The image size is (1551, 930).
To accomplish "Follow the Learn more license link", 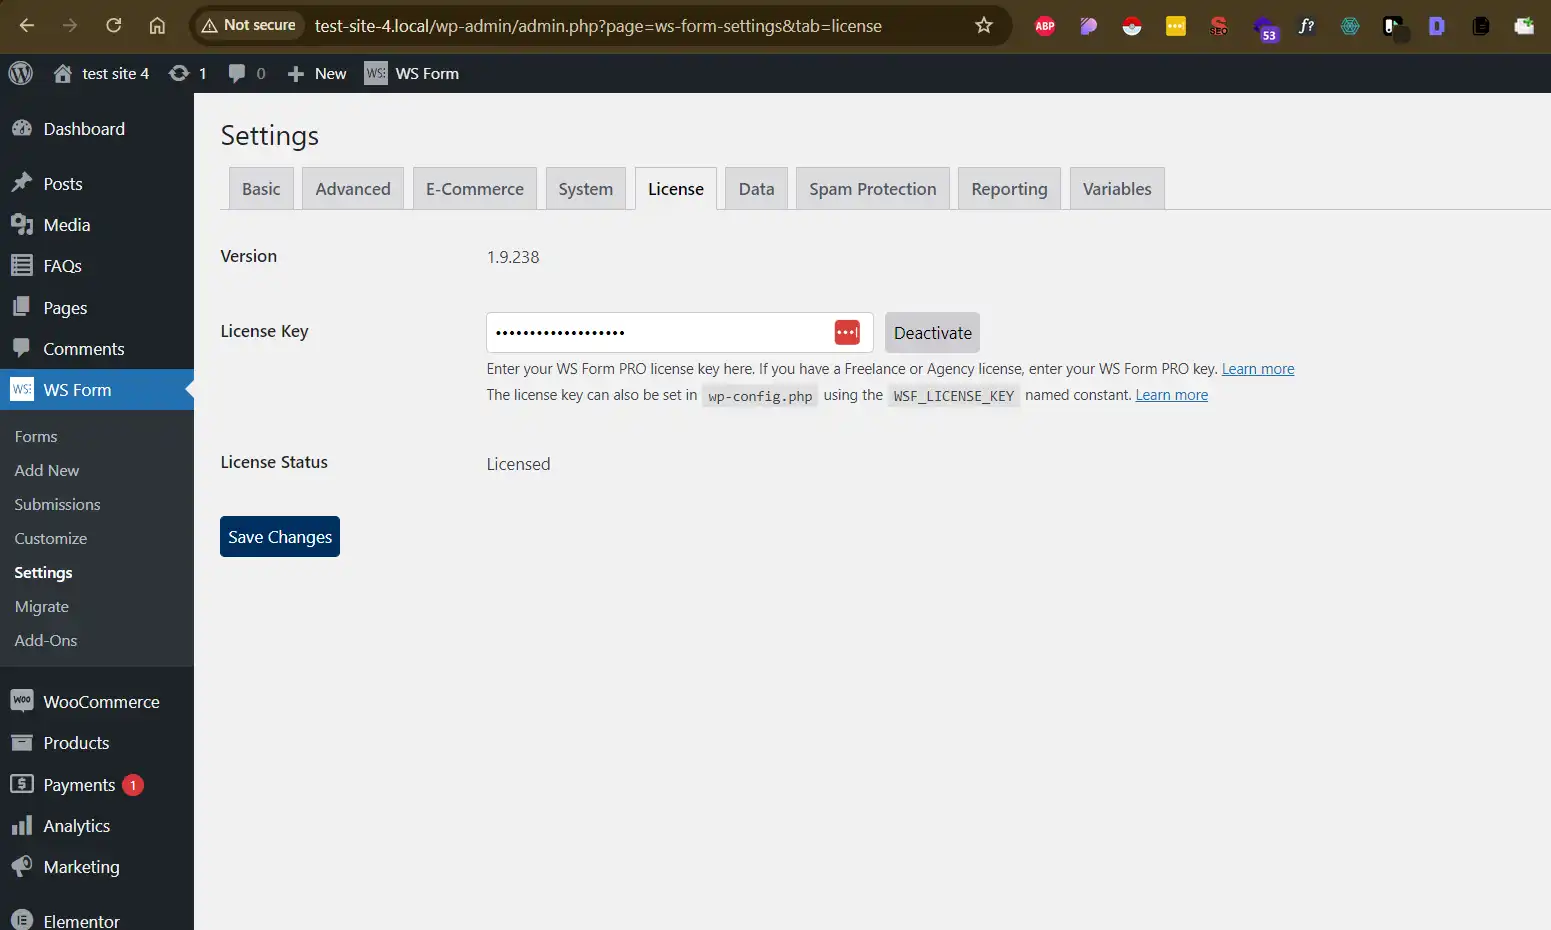I will click(1258, 368).
